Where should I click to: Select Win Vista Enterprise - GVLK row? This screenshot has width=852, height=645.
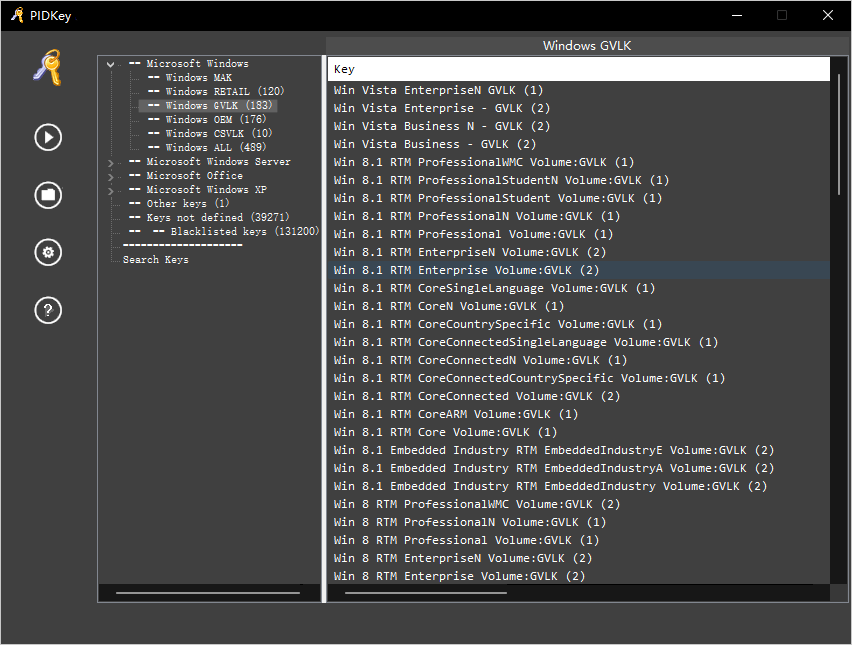coord(441,108)
